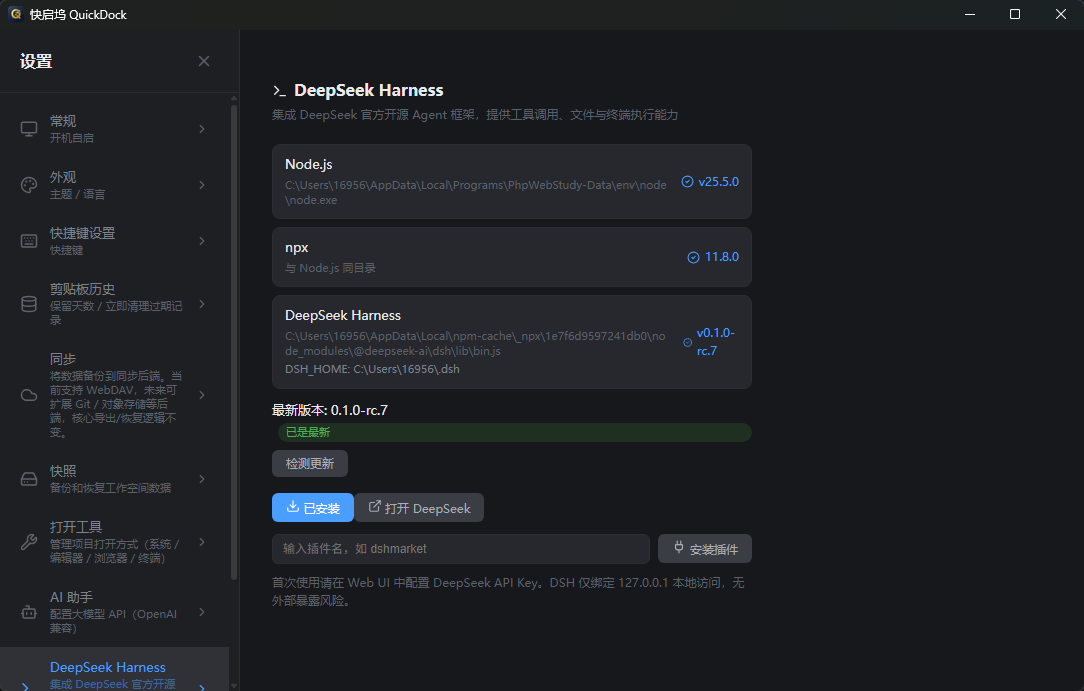Expand the 快照 section chevron
The image size is (1084, 691).
(x=202, y=479)
